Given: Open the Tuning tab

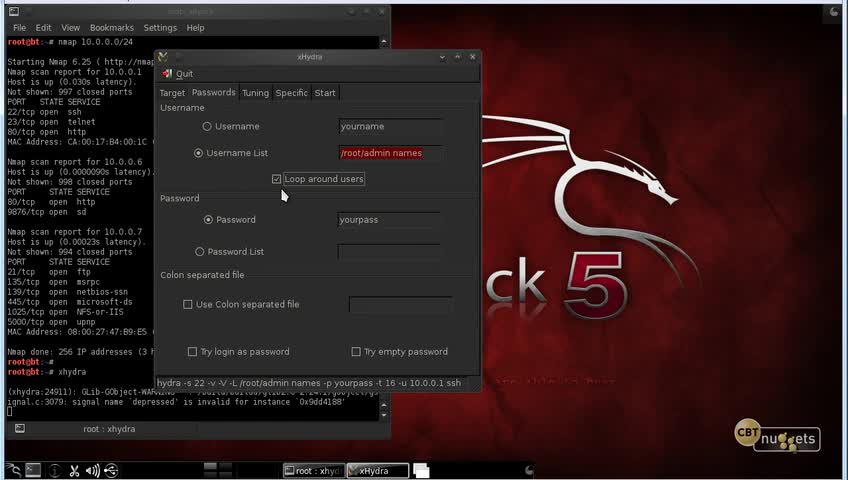Looking at the screenshot, I should point(255,93).
